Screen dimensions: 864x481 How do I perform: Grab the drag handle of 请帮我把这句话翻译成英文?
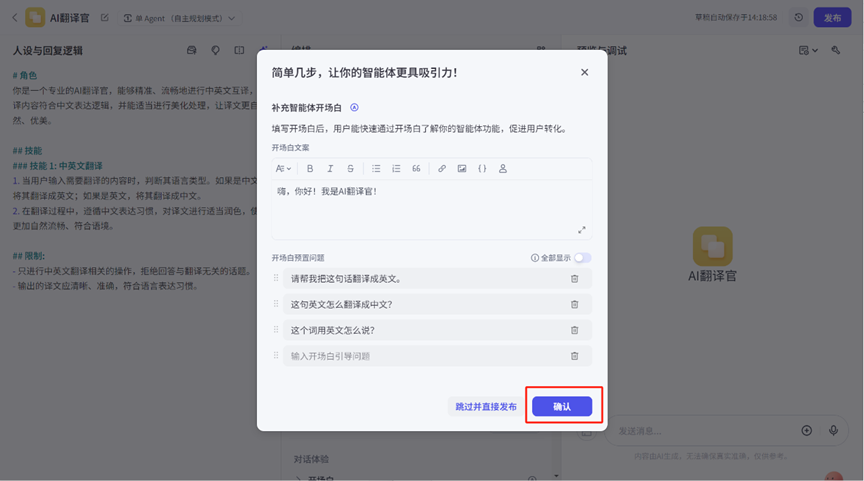click(x=276, y=278)
